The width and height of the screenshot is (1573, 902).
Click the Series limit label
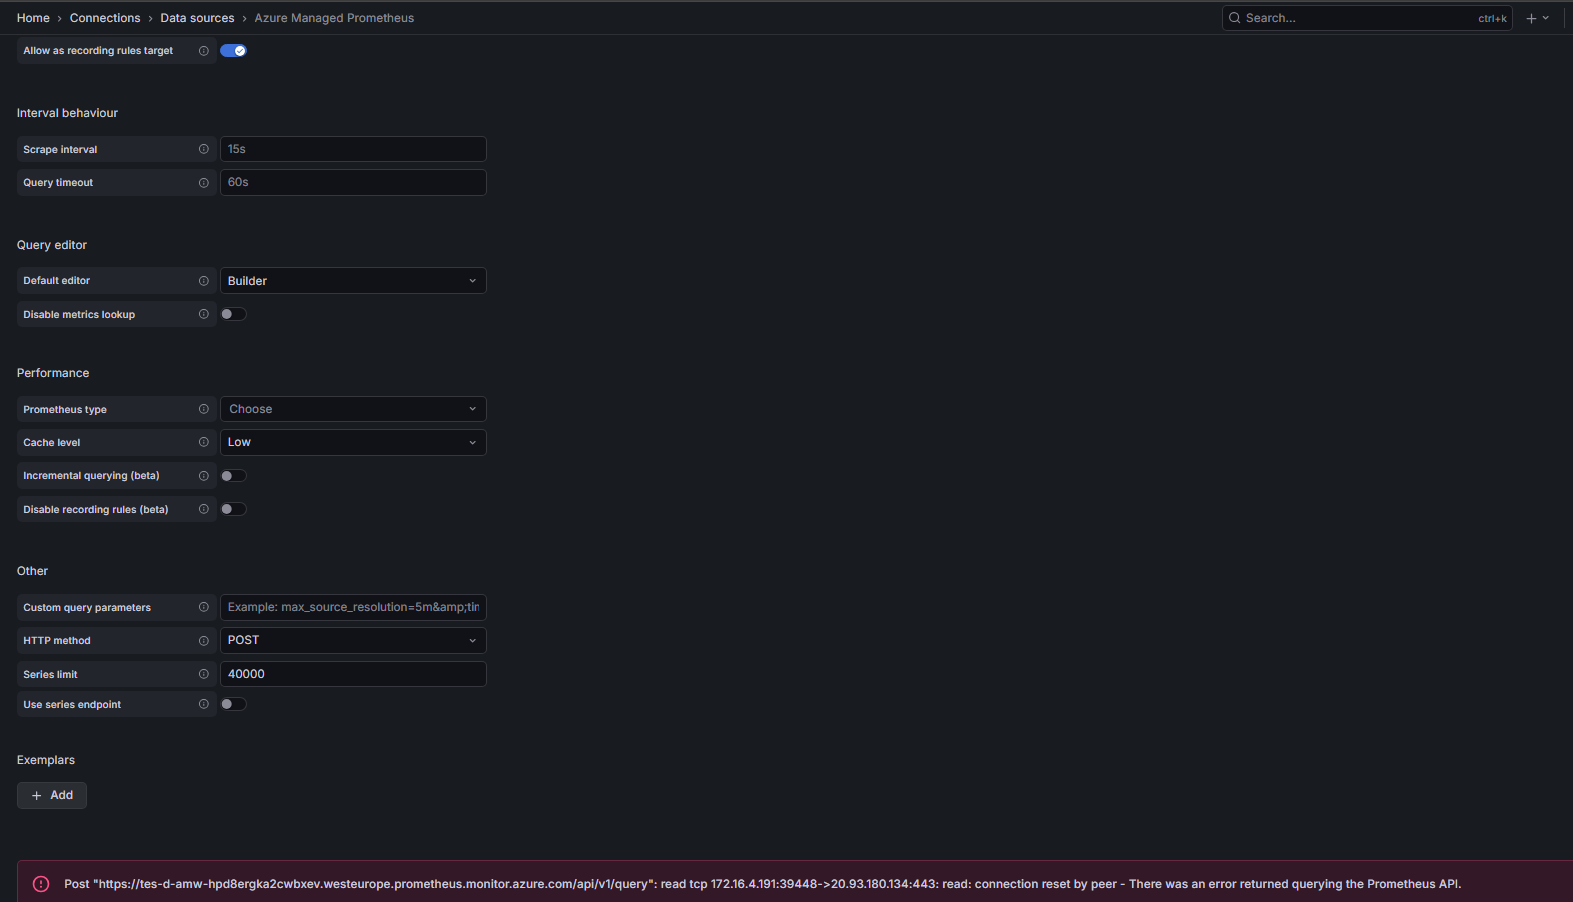pyautogui.click(x=50, y=675)
